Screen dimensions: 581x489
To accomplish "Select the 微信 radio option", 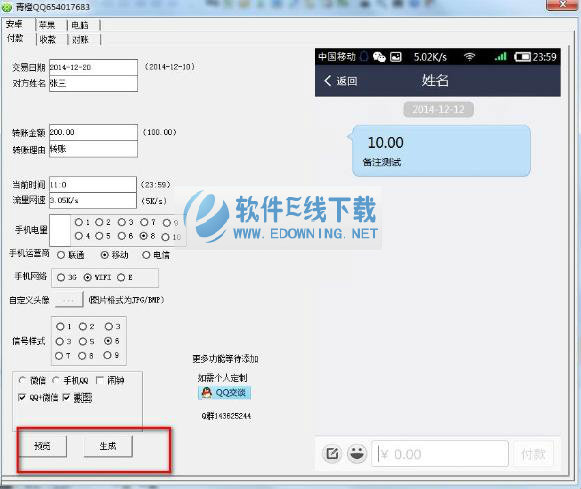I will point(22,380).
